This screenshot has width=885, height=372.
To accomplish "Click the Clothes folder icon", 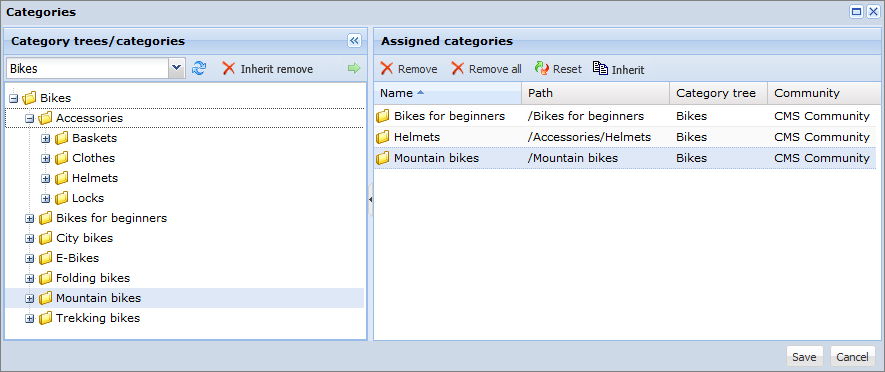I will click(x=62, y=159).
